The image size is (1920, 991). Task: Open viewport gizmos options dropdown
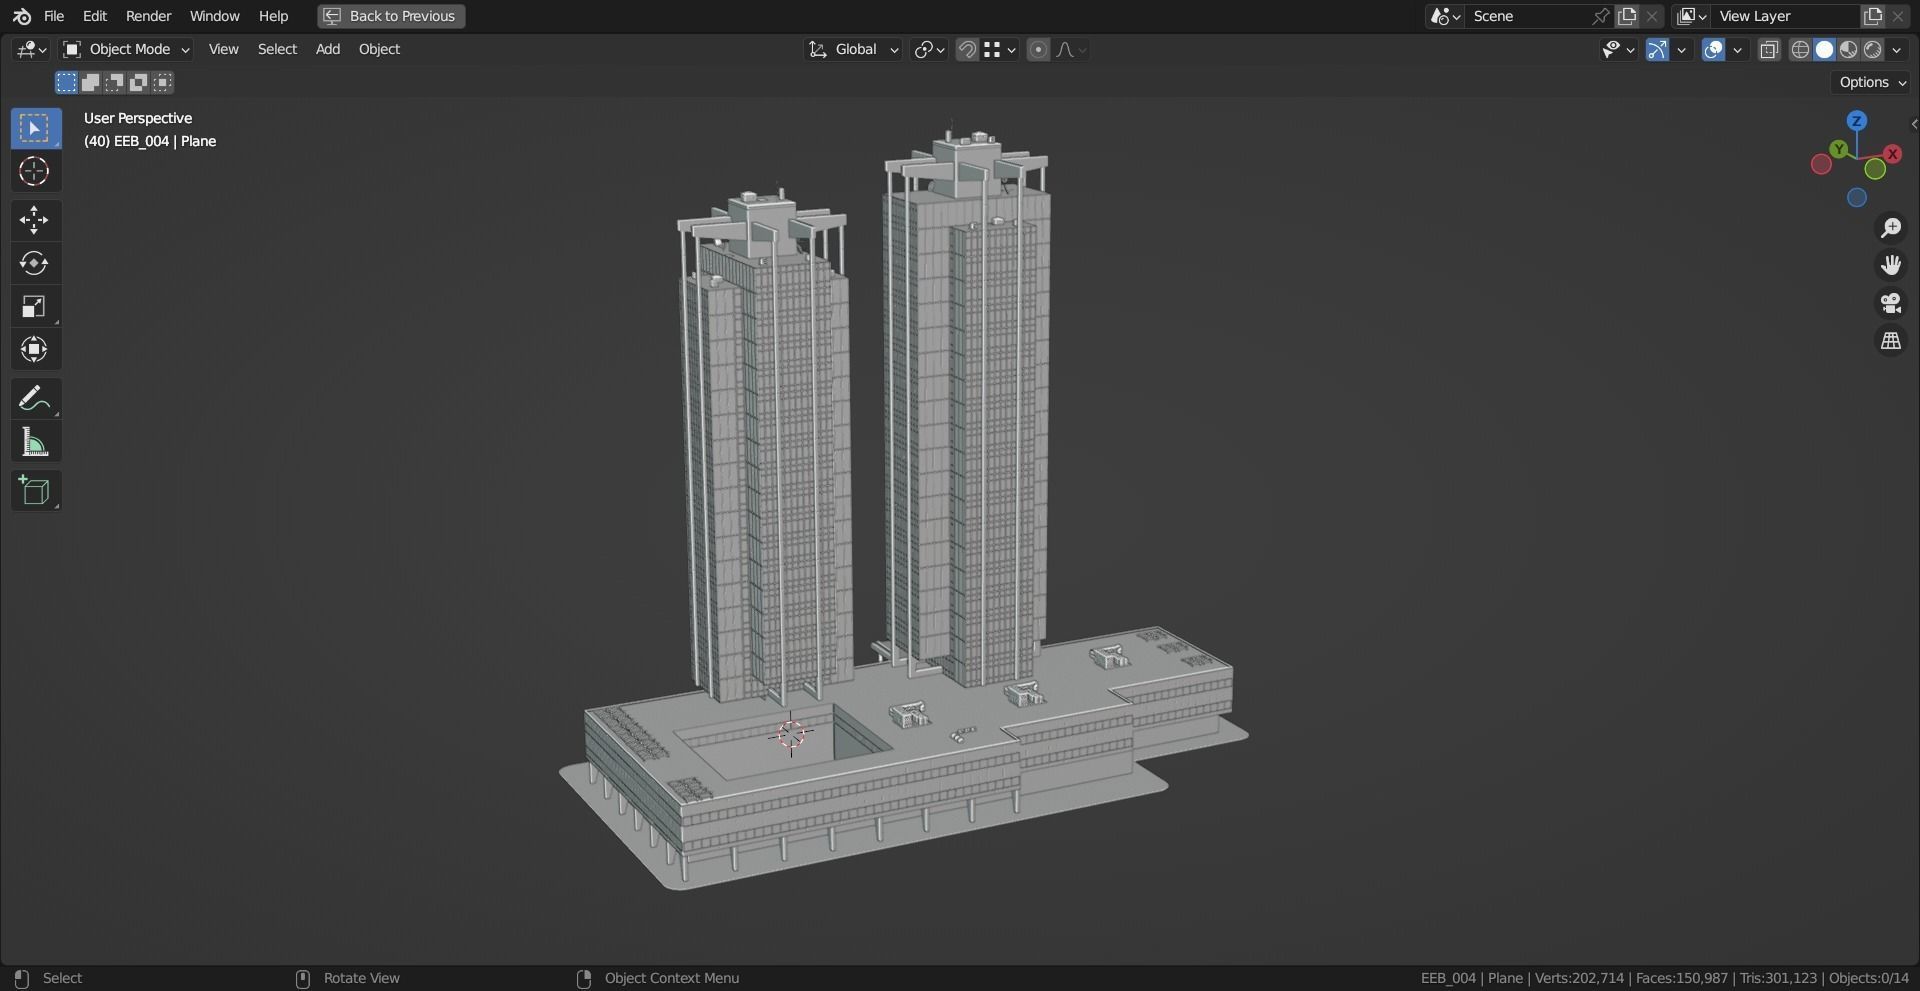[x=1682, y=49]
